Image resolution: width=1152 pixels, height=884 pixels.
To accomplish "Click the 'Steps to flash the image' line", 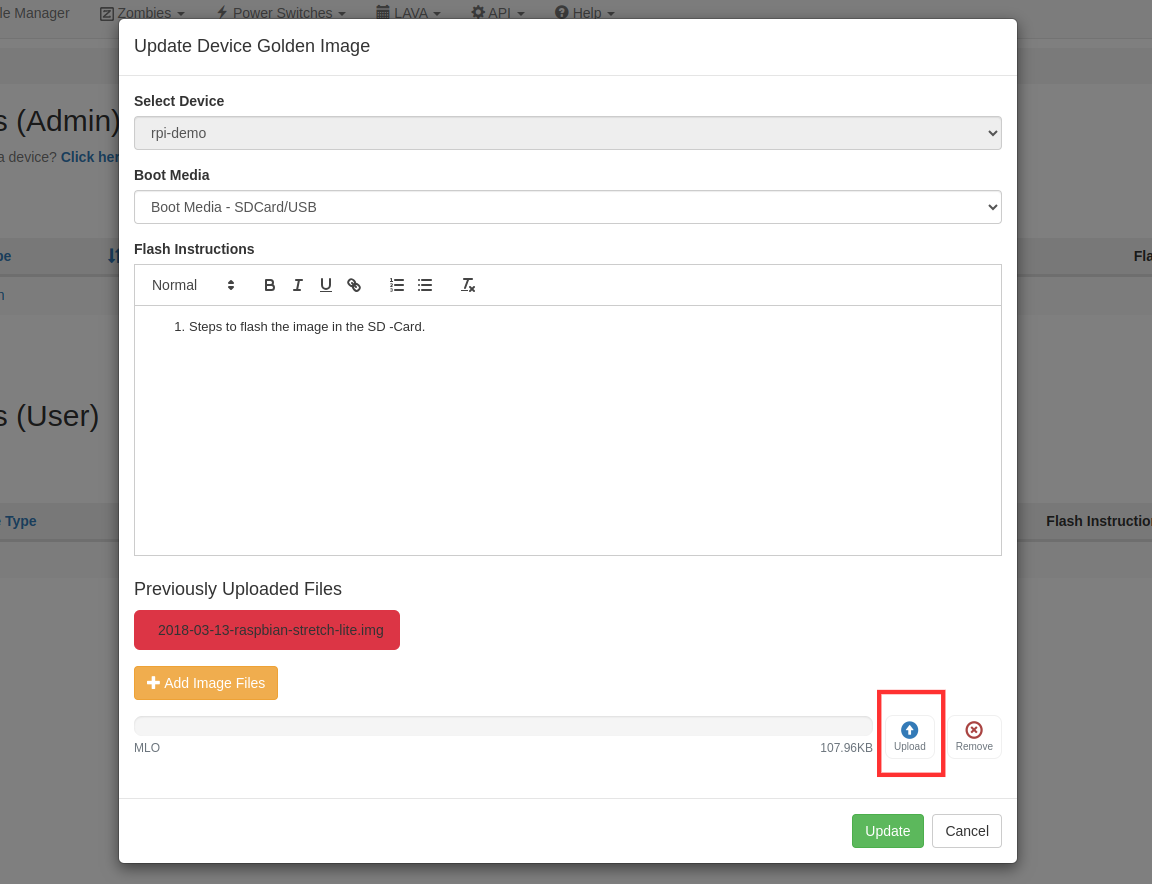I will point(306,327).
